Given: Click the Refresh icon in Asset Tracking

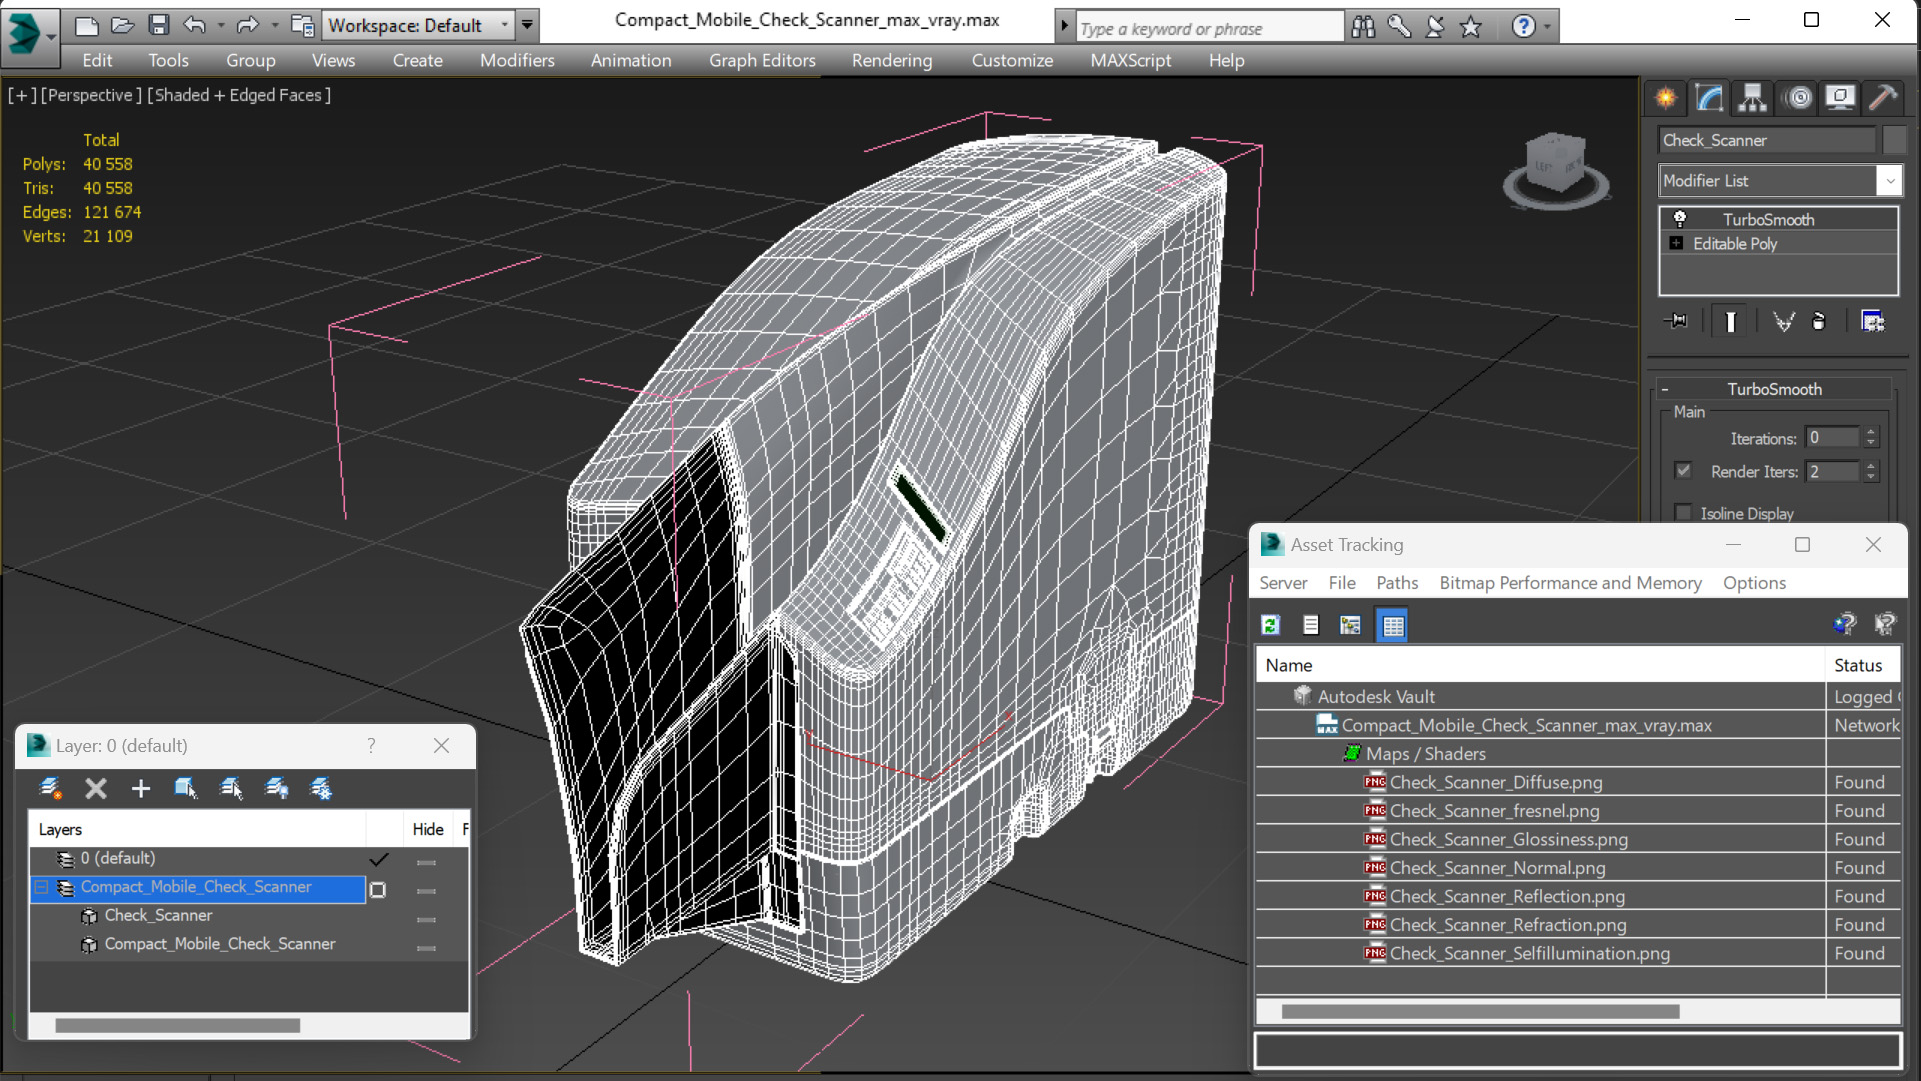Looking at the screenshot, I should coord(1270,625).
